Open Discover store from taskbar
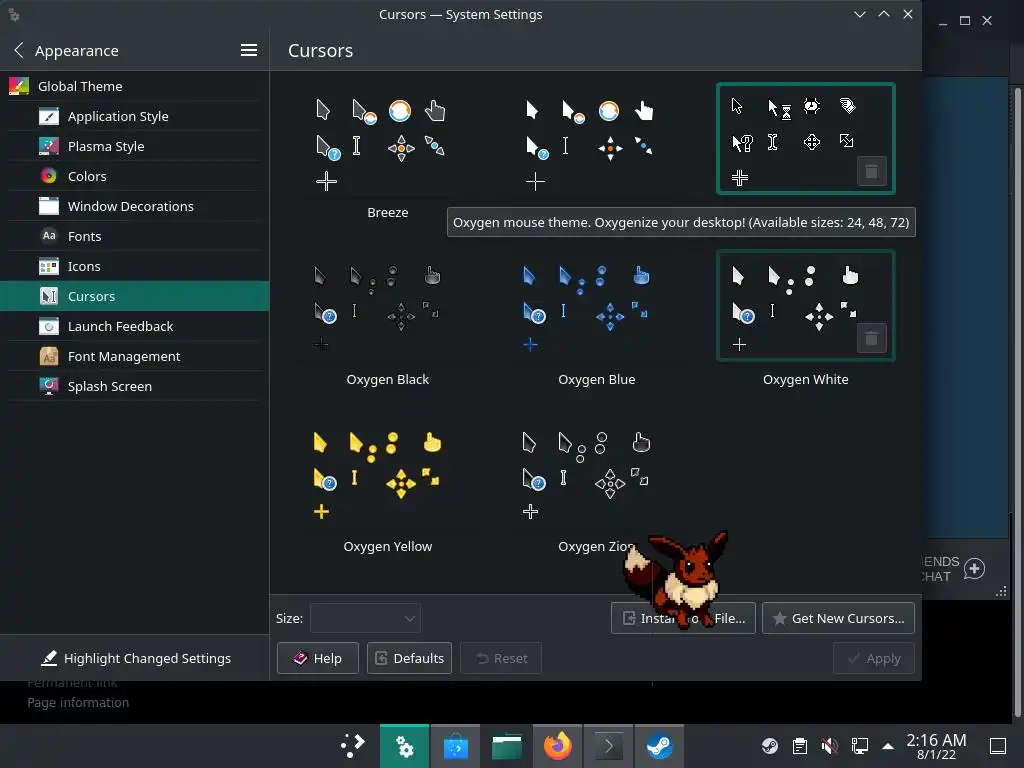1024x768 pixels. pos(455,746)
